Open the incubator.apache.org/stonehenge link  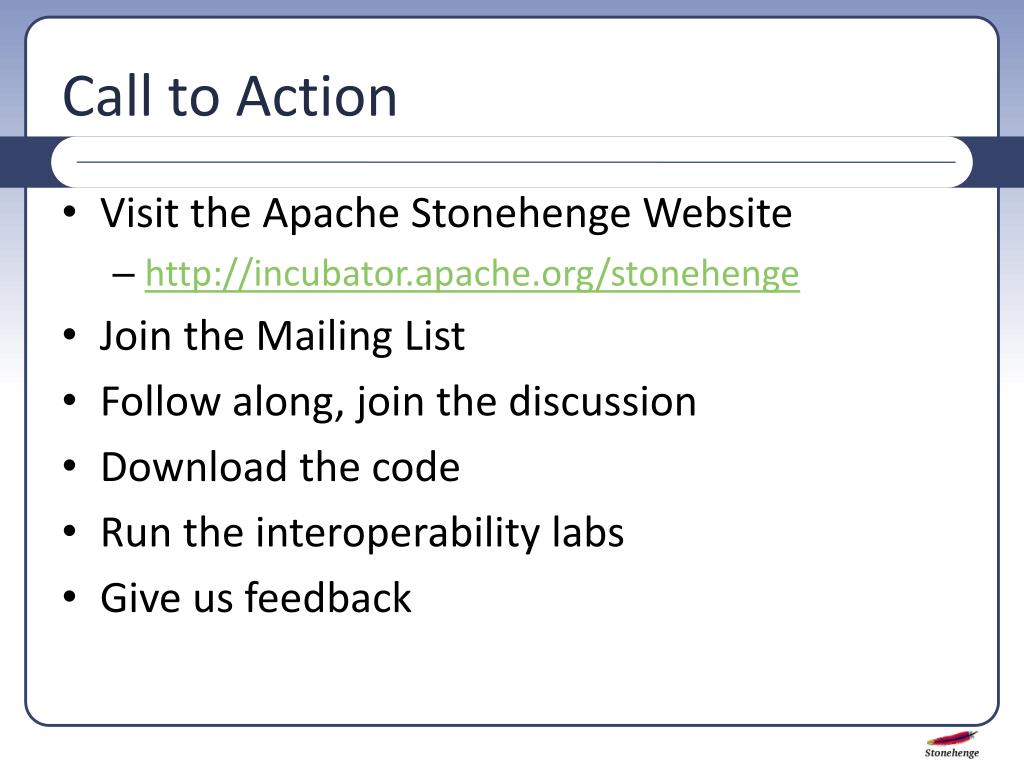tap(472, 274)
